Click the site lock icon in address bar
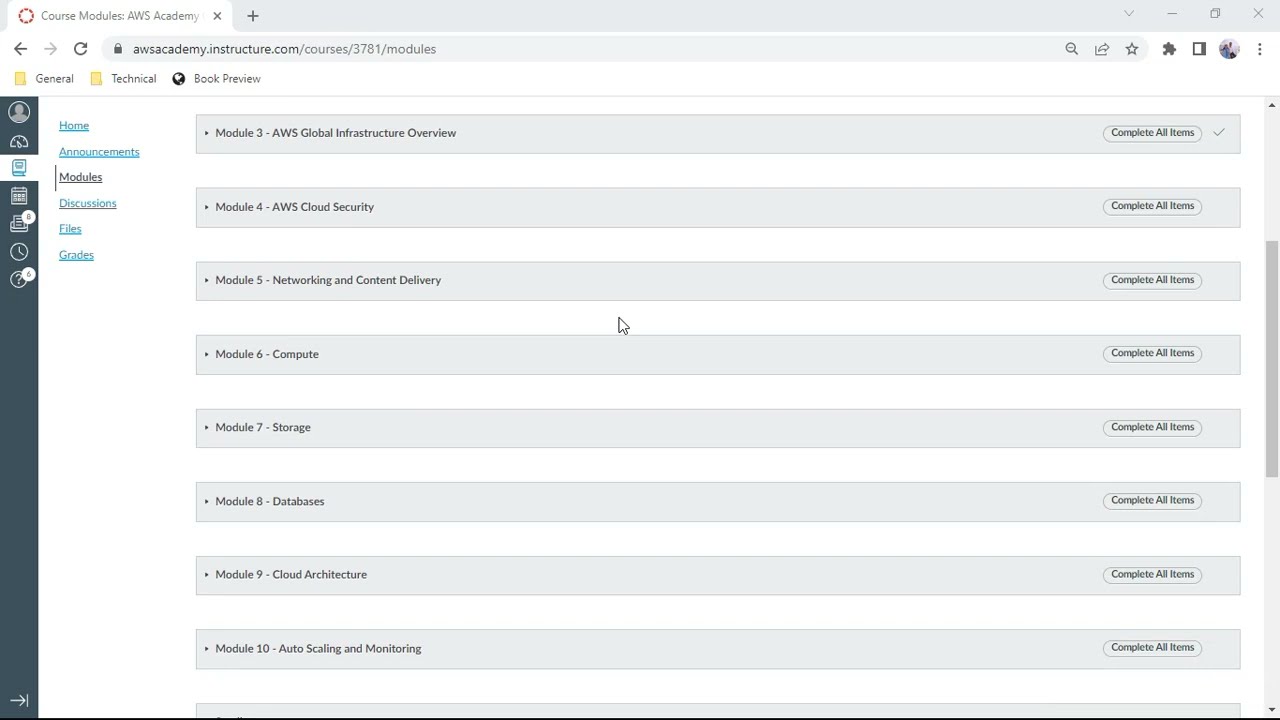The width and height of the screenshot is (1280, 720). coord(118,49)
